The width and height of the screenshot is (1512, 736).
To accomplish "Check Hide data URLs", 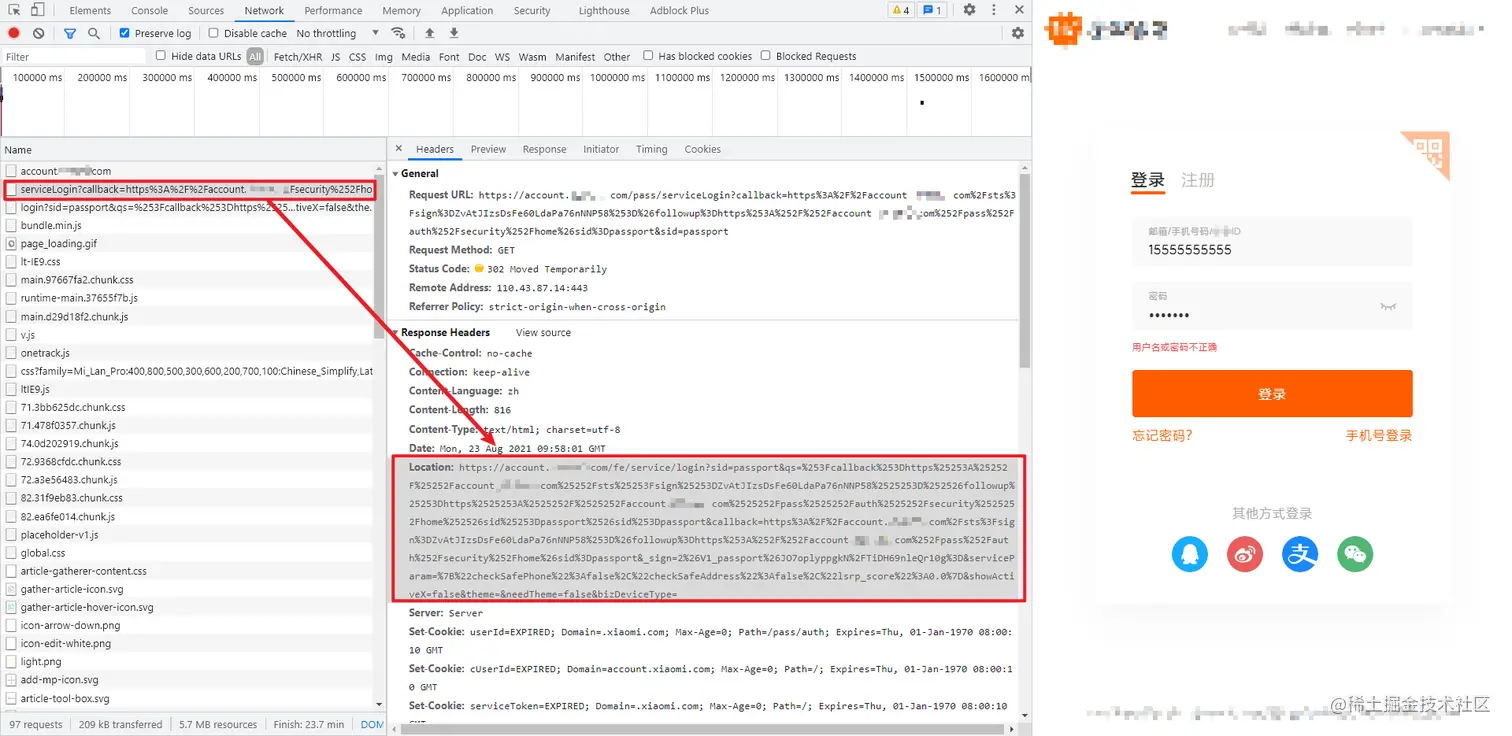I will [x=160, y=56].
